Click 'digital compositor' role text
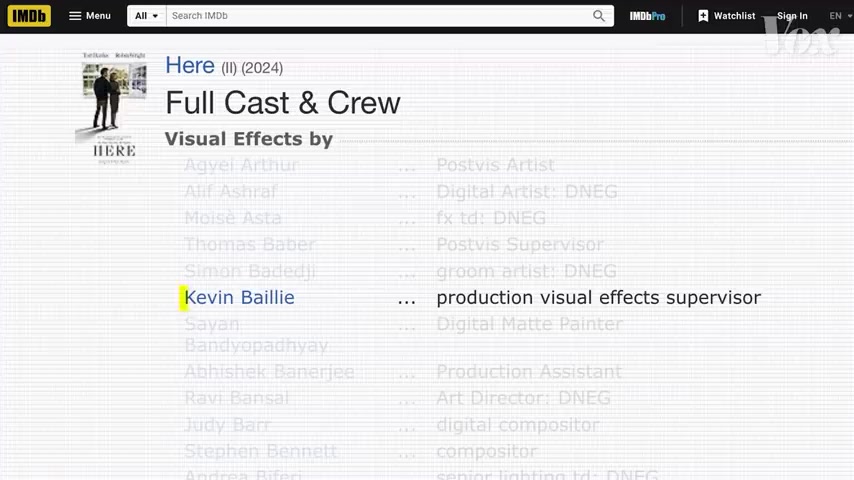Viewport: 854px width, 480px height. [518, 424]
